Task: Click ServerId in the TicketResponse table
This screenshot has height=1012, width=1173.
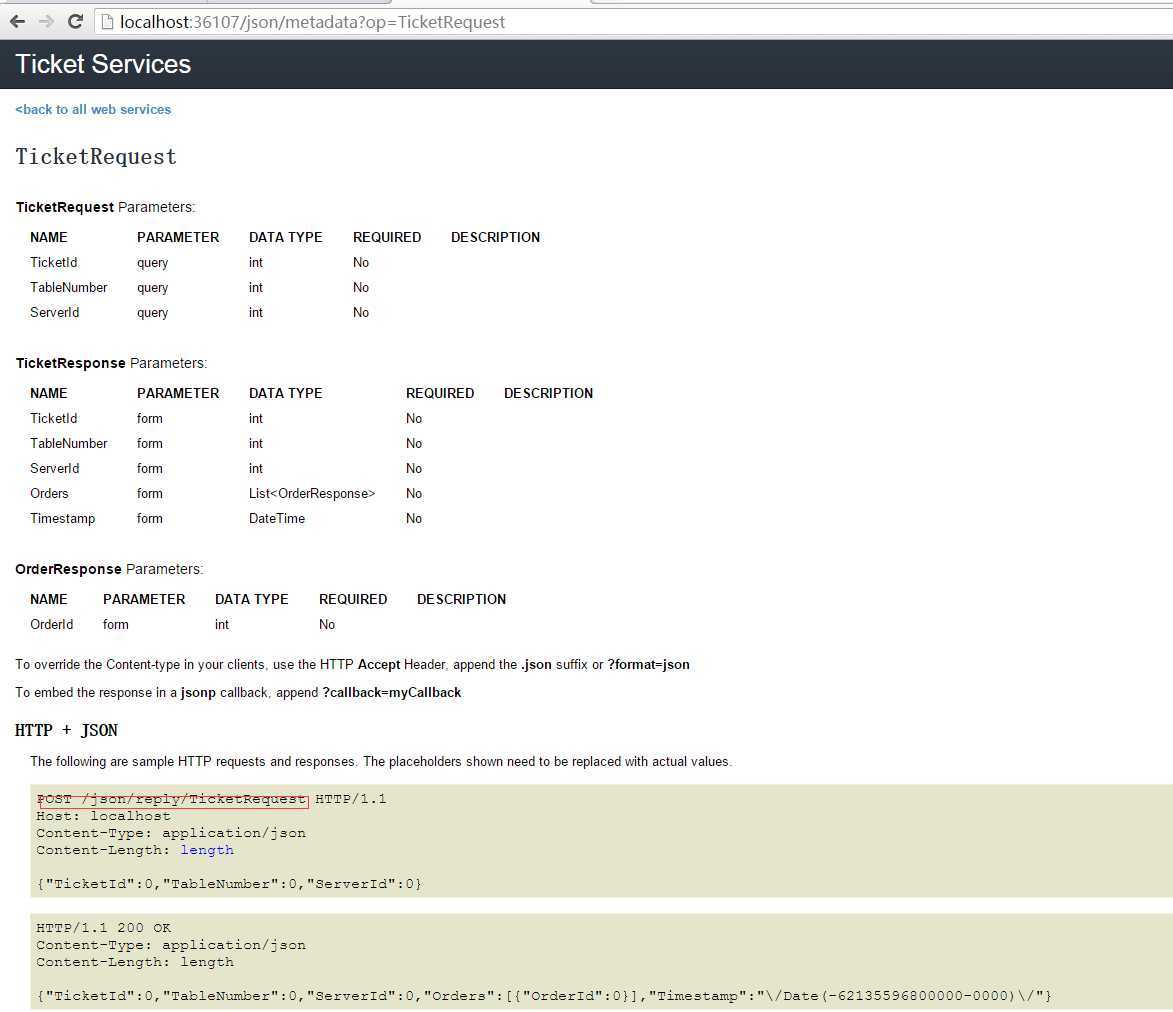Action: (55, 468)
